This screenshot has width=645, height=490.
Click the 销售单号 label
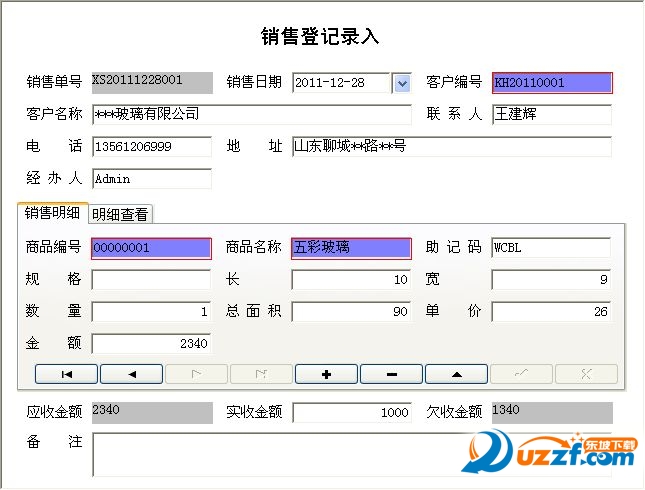tap(54, 81)
